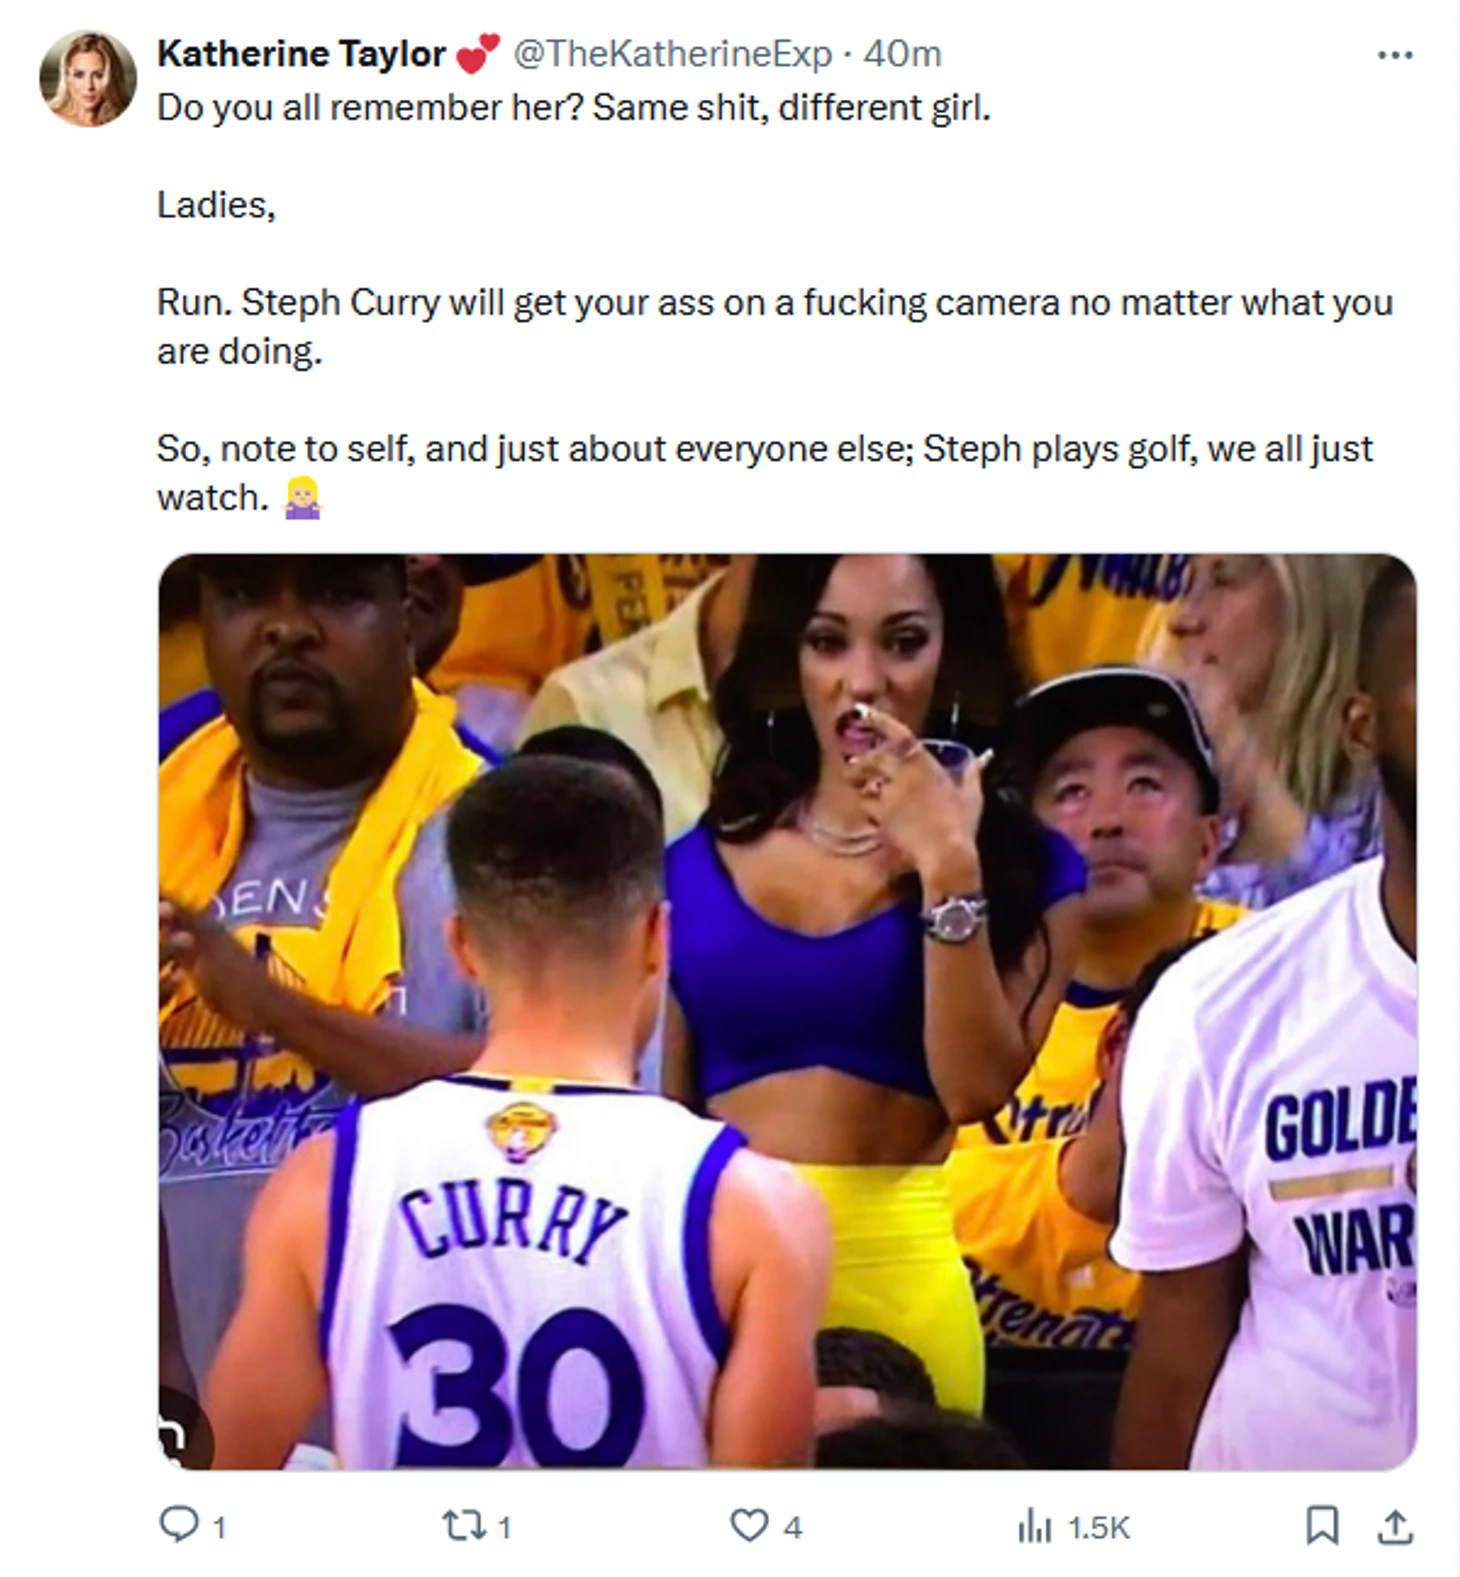The width and height of the screenshot is (1460, 1577).
Task: Click the reply count number 1
Action: [220, 1528]
